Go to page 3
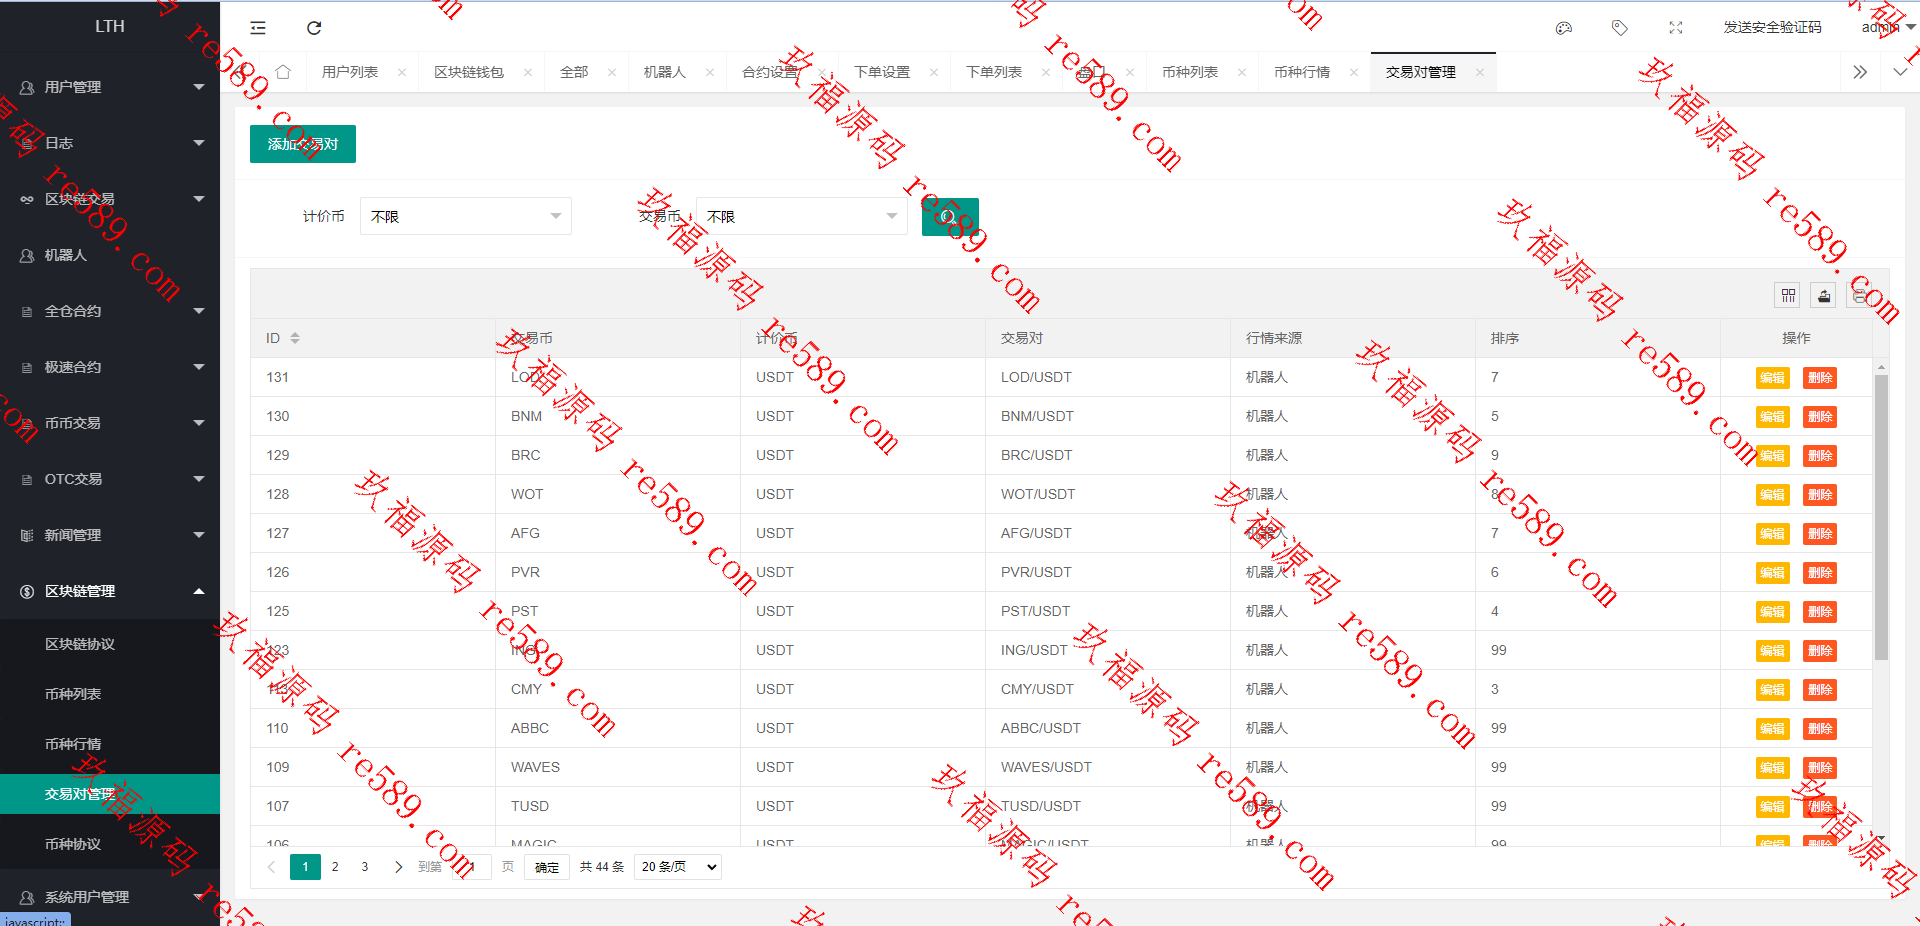The image size is (1920, 926). pos(365,867)
